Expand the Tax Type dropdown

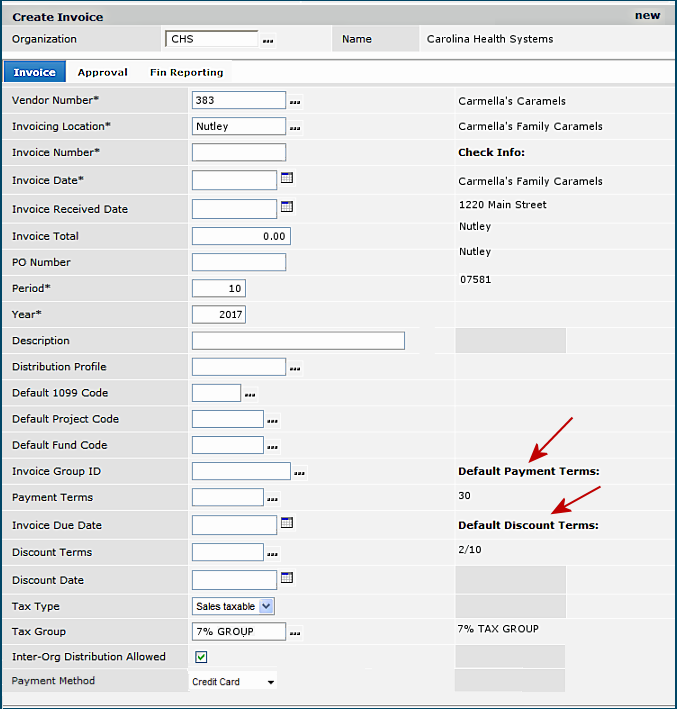[x=265, y=606]
